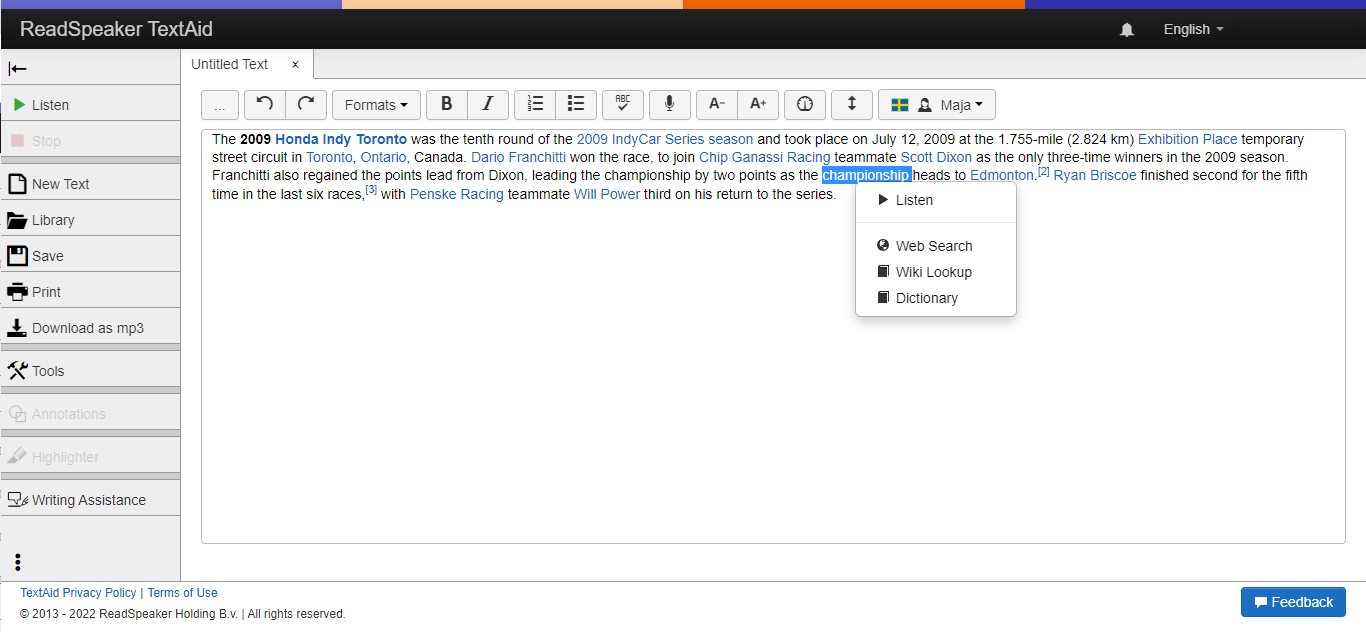Viewport: 1366px width, 632px height.
Task: Toggle italic formatting
Action: point(488,105)
